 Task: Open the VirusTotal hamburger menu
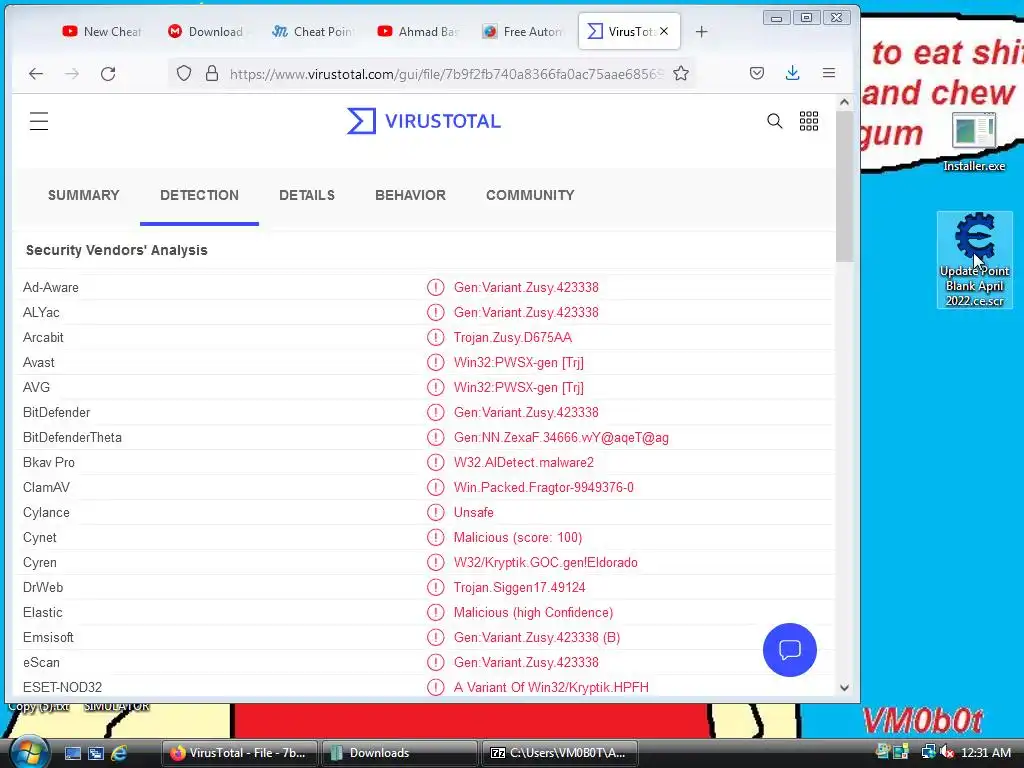pyautogui.click(x=39, y=121)
